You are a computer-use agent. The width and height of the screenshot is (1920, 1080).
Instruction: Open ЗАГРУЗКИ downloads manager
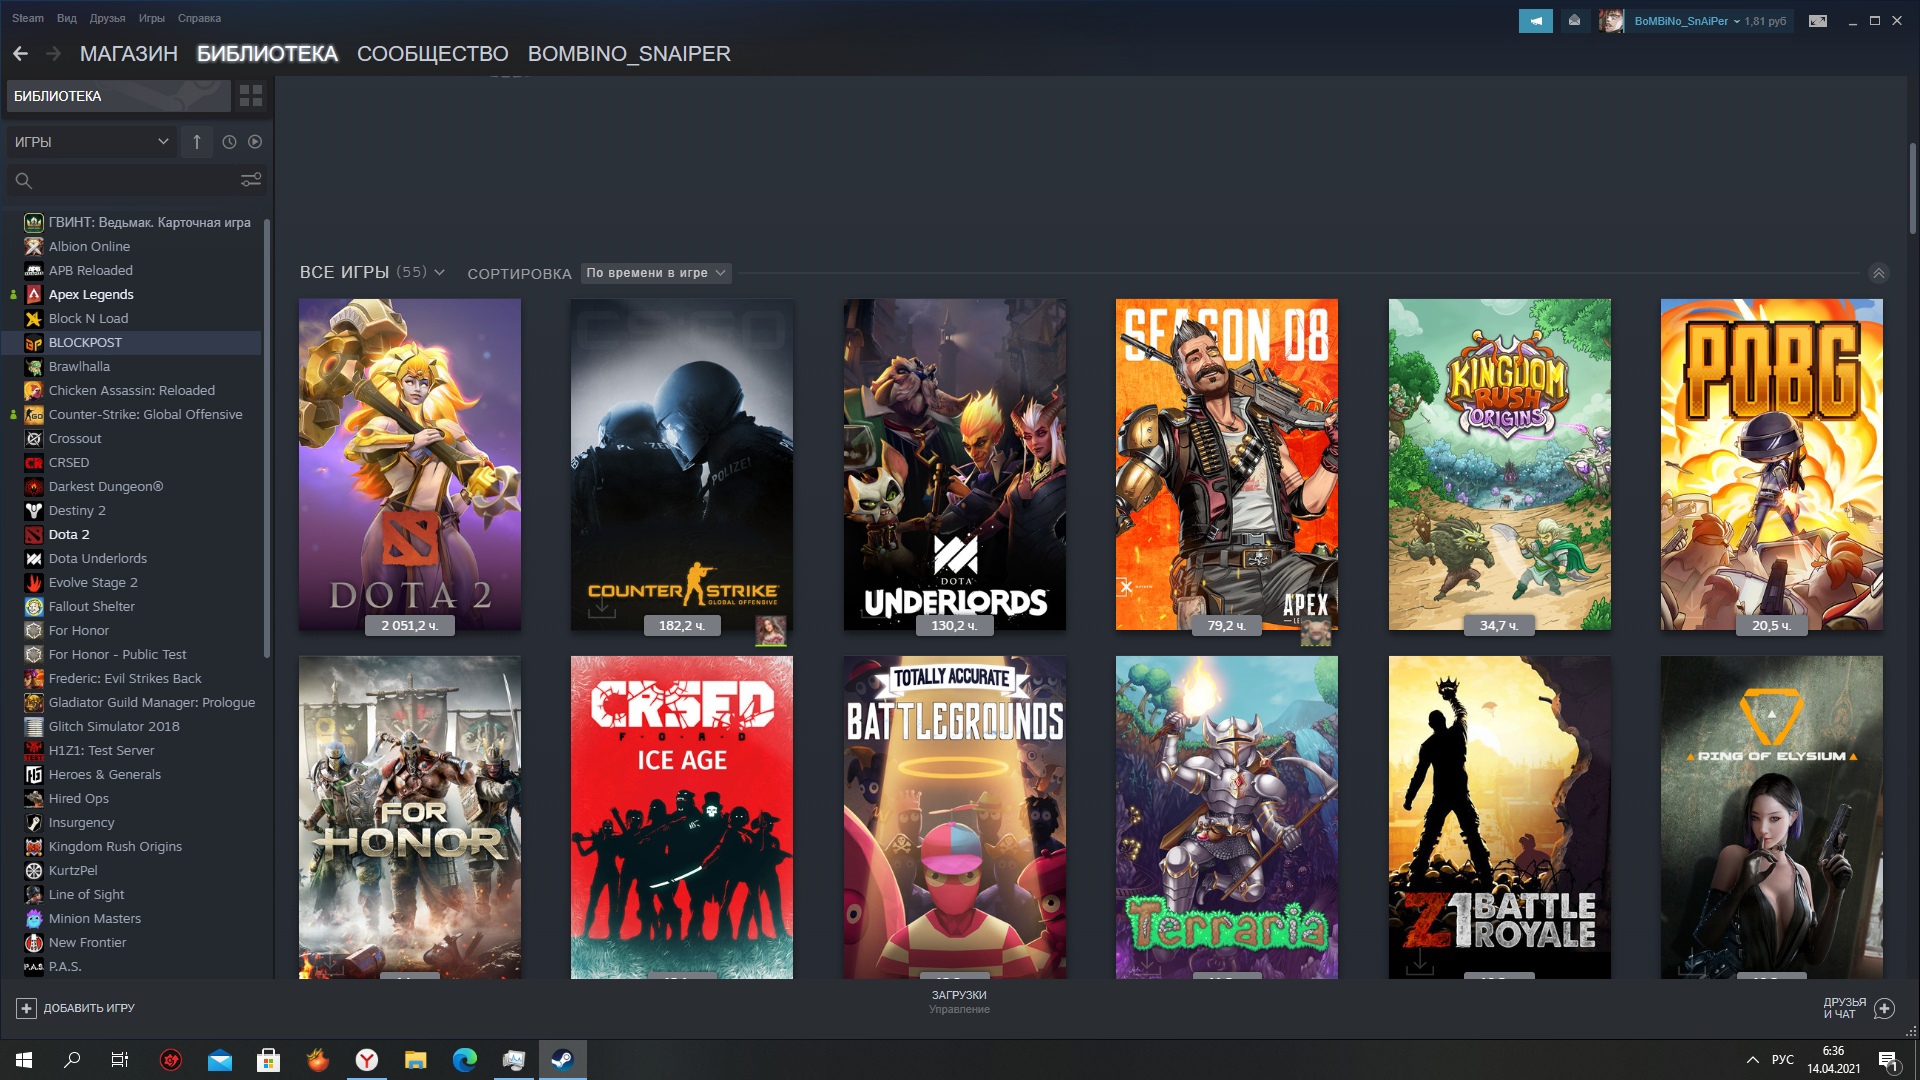(x=959, y=1001)
